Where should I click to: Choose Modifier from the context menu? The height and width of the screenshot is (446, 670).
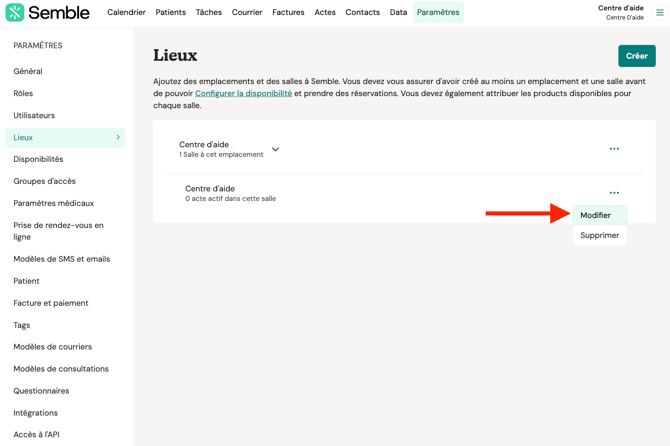pos(596,215)
